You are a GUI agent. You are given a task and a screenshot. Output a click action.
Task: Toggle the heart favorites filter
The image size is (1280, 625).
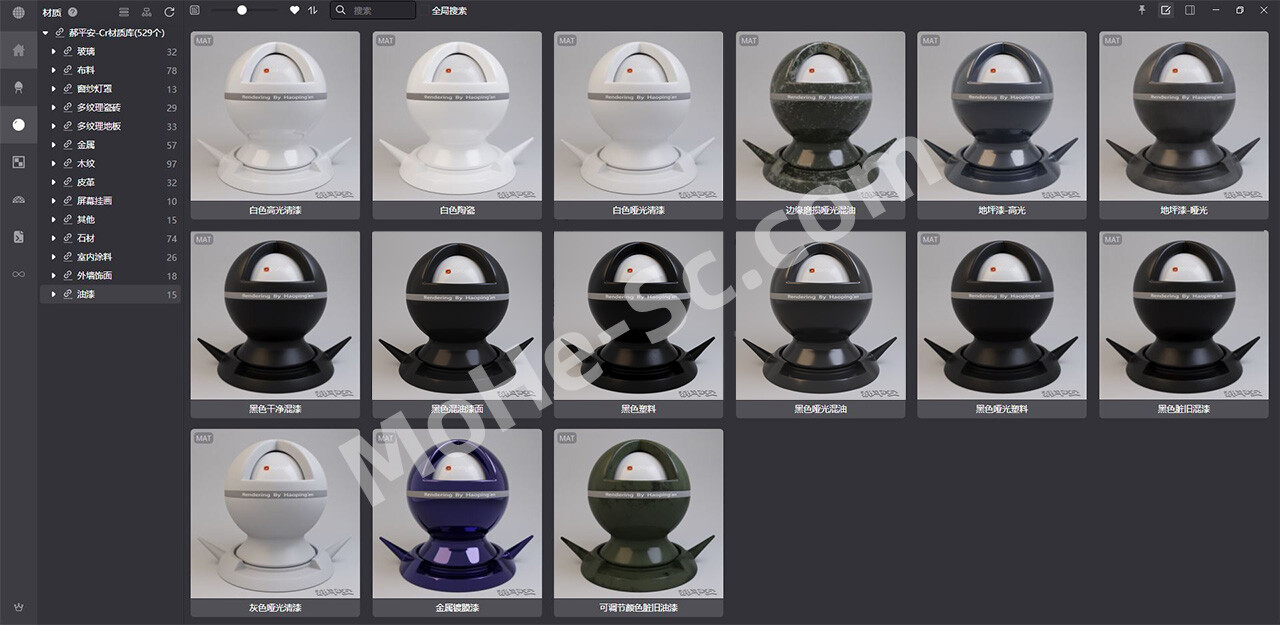(294, 10)
